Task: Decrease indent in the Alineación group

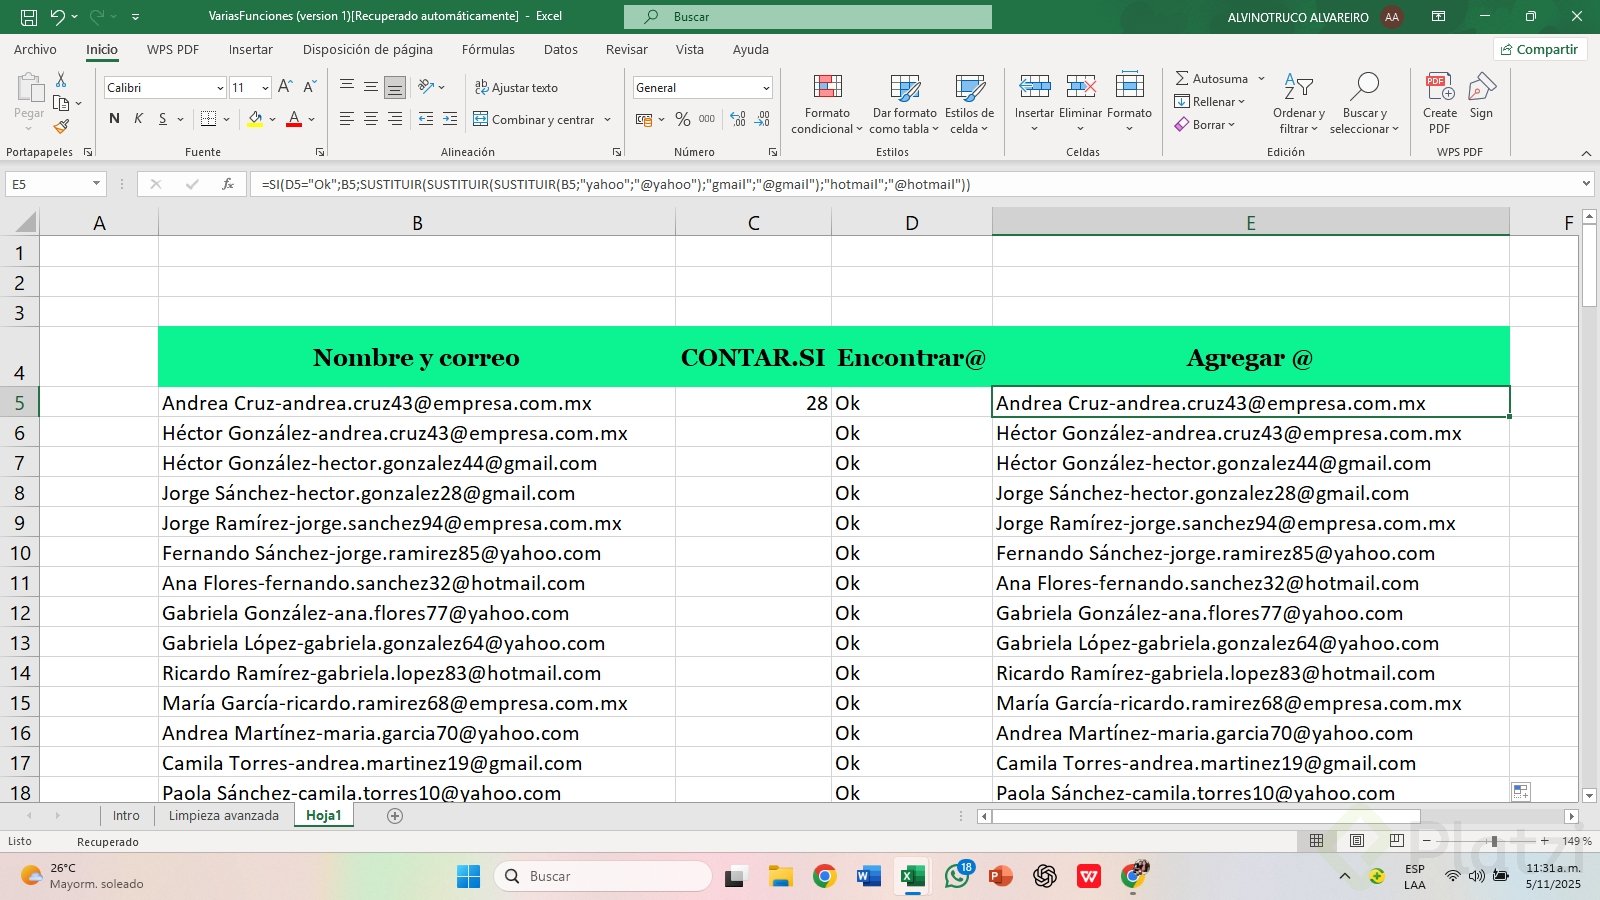Action: click(x=426, y=119)
